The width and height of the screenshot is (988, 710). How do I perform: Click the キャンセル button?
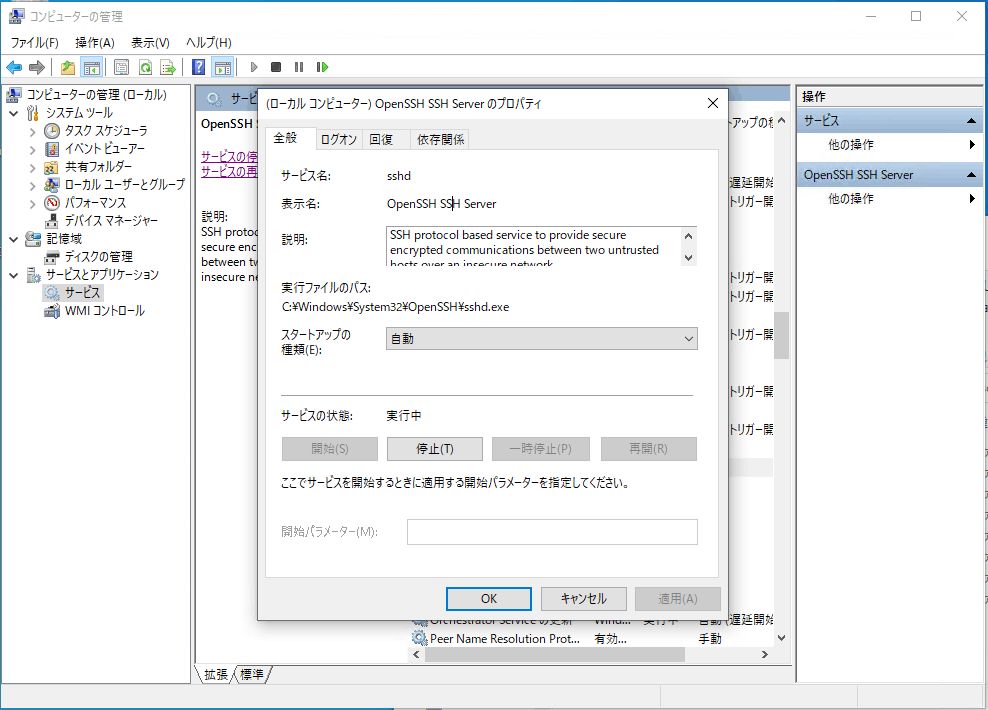point(584,599)
